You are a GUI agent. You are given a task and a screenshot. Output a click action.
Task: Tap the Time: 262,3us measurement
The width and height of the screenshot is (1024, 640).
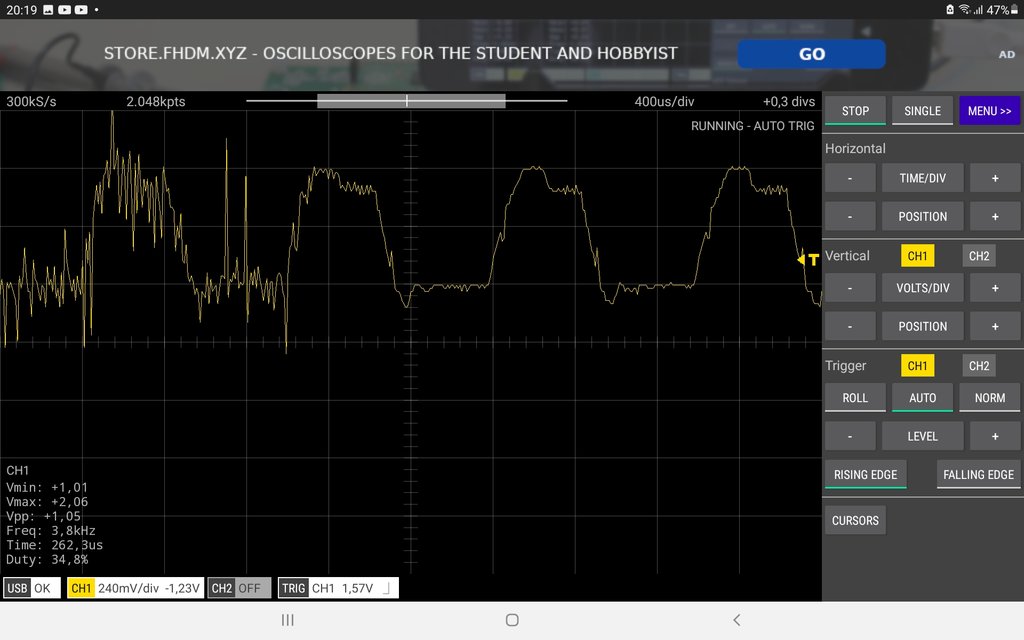(x=54, y=545)
